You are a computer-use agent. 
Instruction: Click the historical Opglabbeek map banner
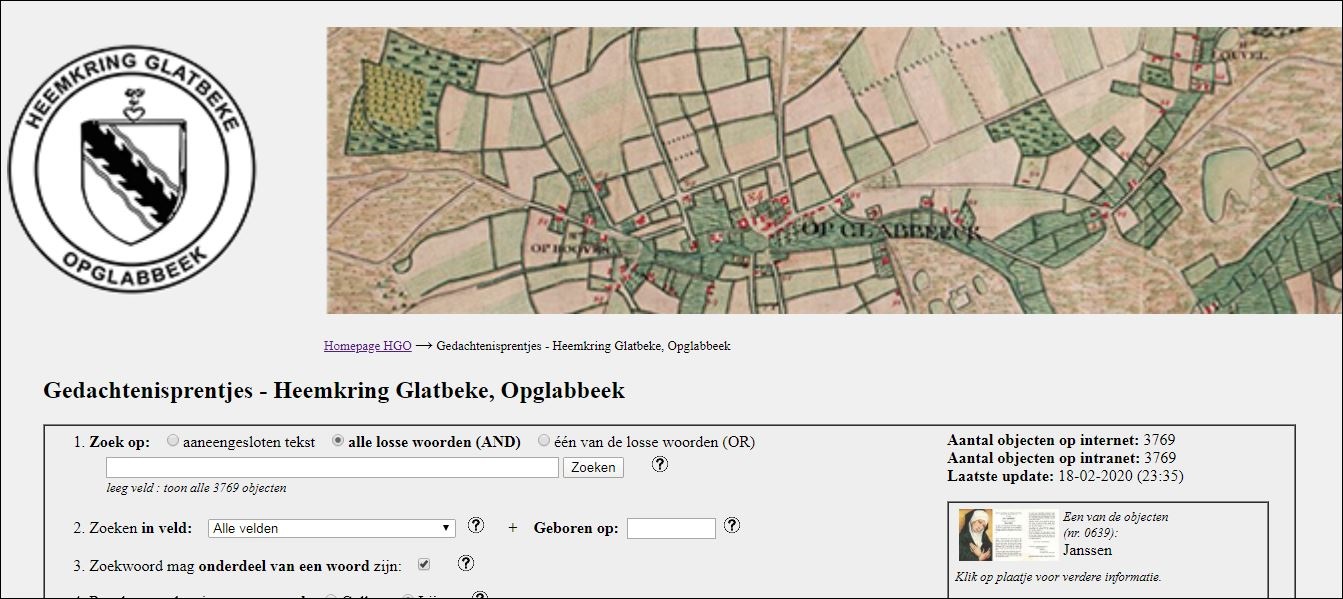tap(834, 170)
